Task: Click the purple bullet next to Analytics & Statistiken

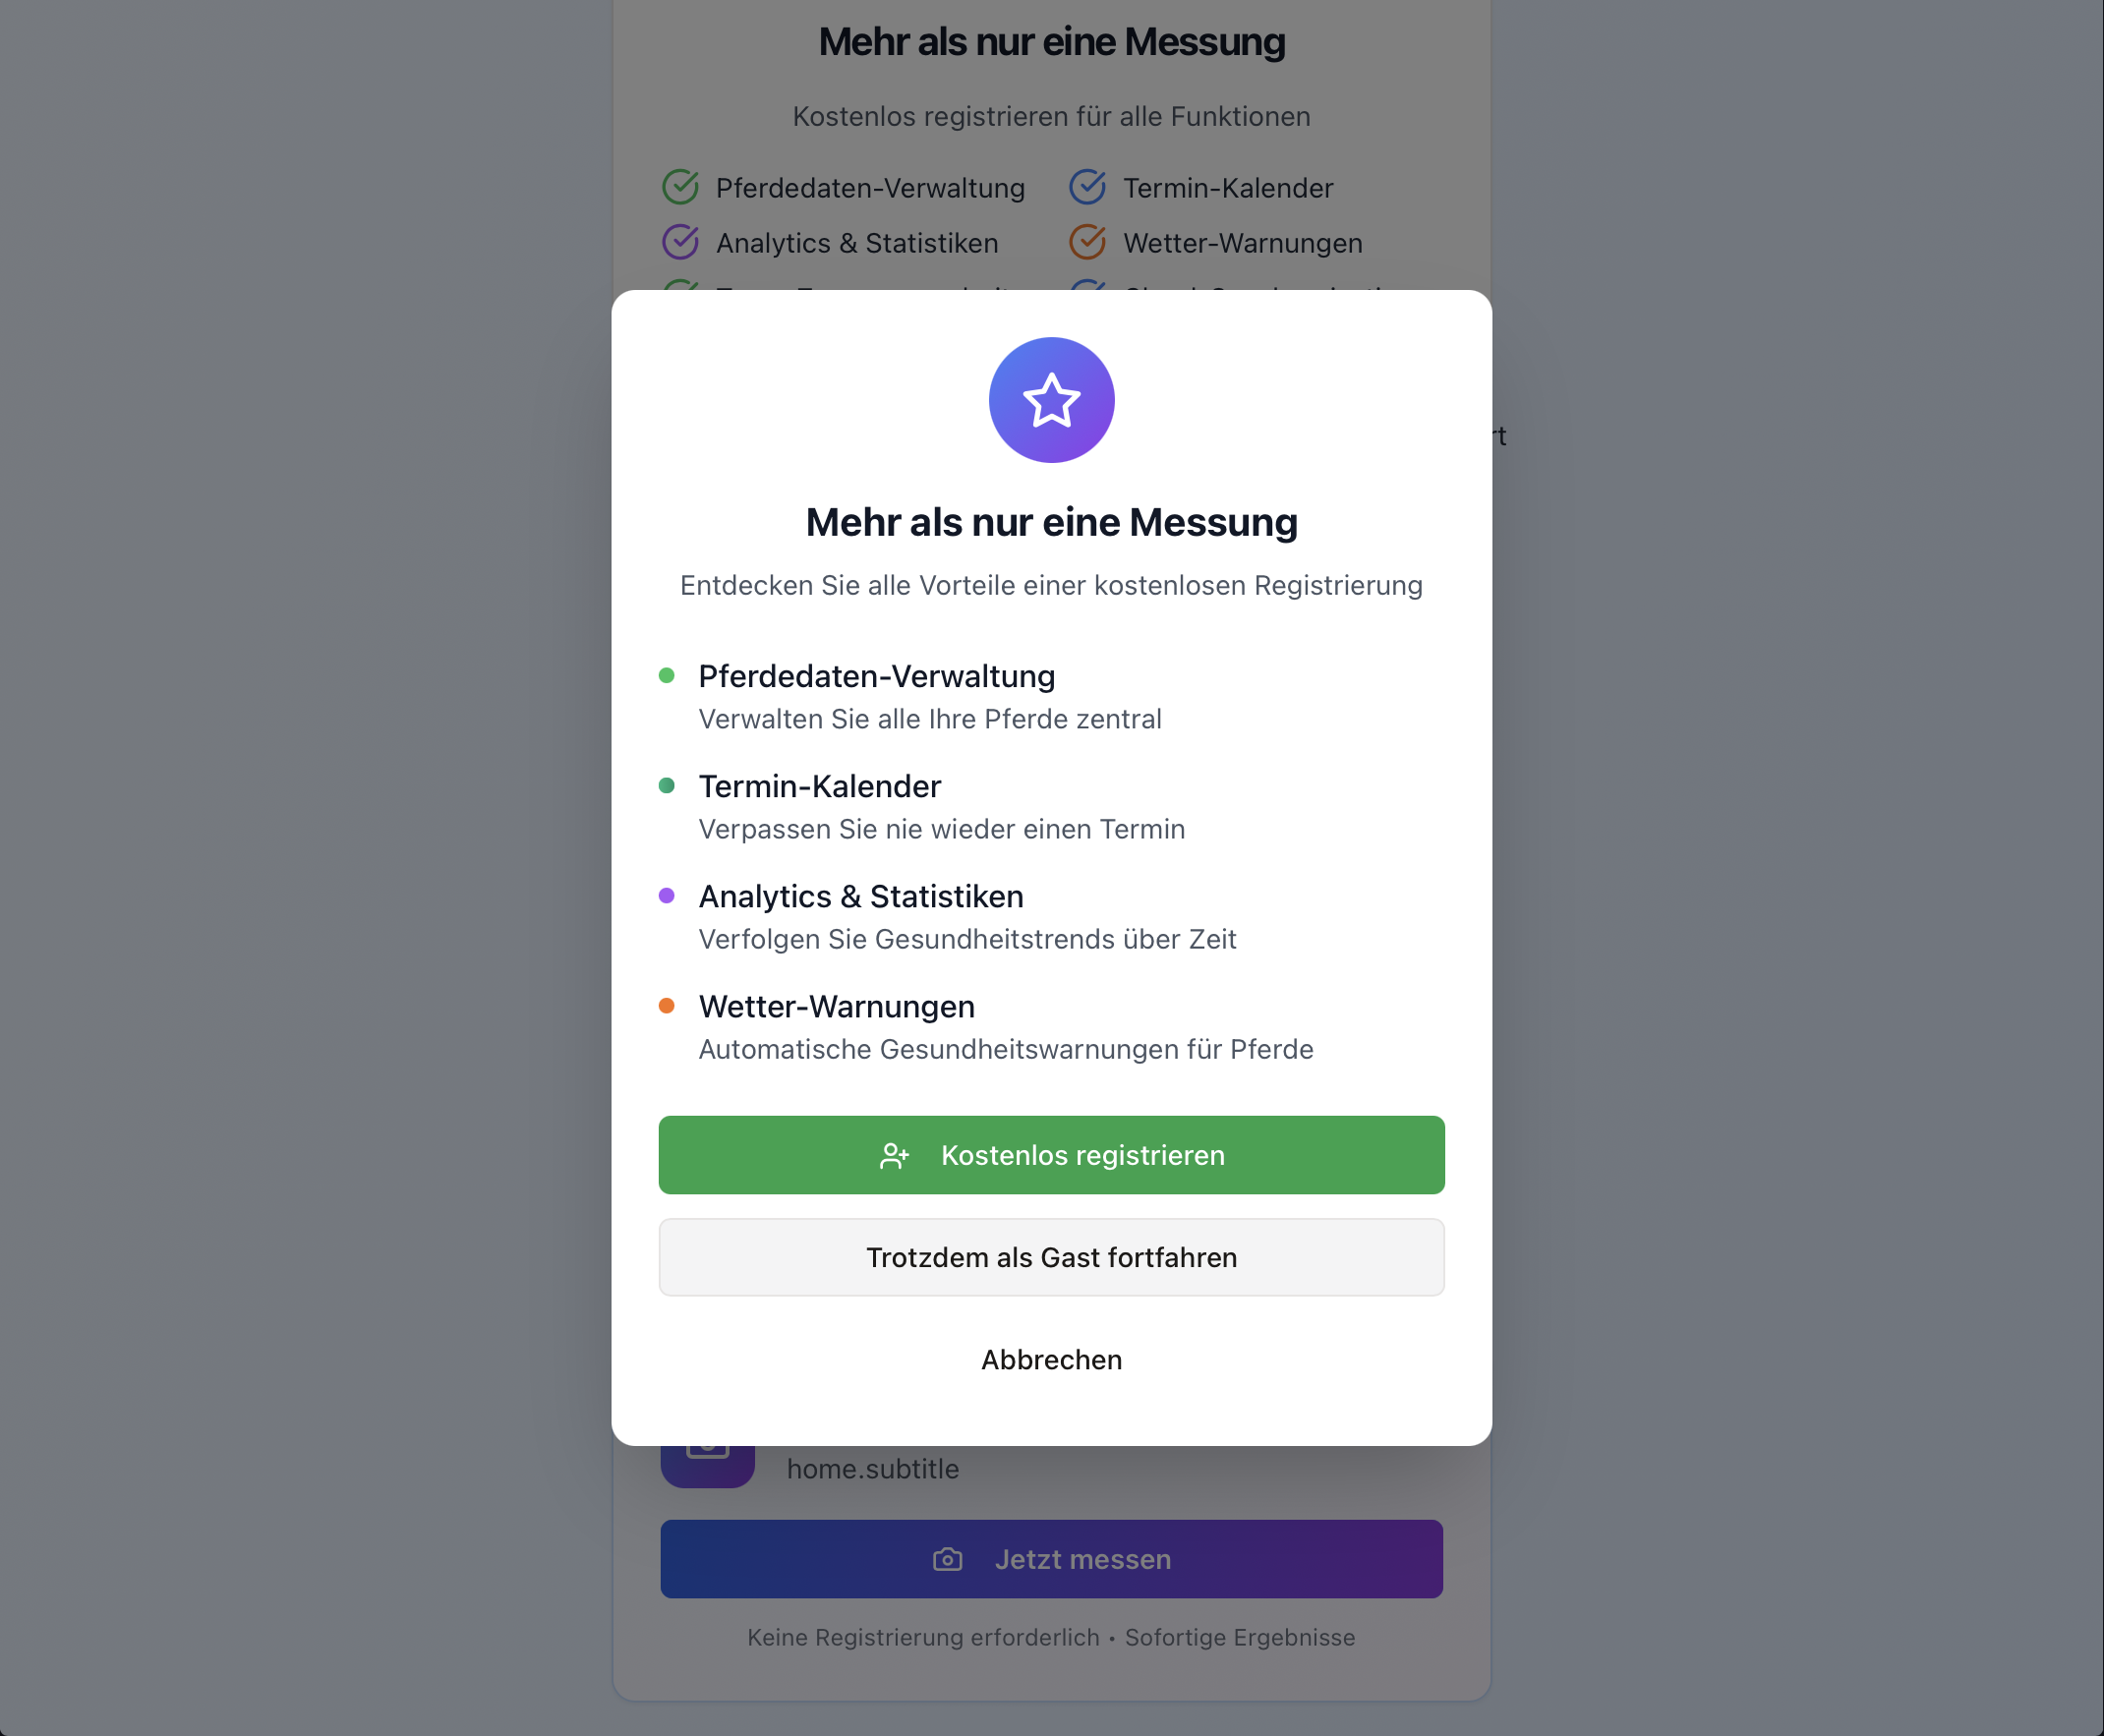Action: (667, 896)
